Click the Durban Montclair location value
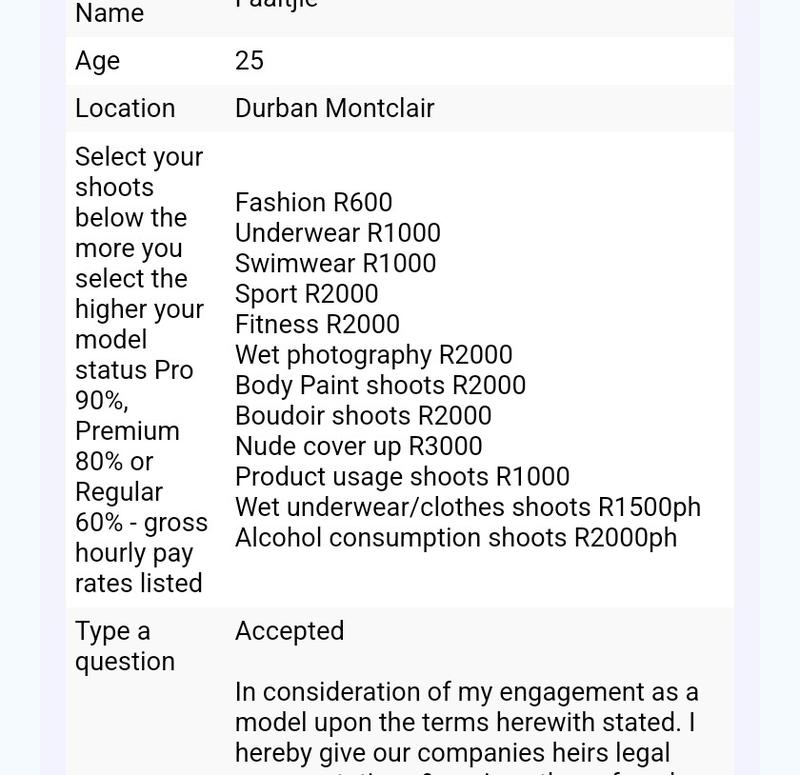800x775 pixels. coord(334,109)
